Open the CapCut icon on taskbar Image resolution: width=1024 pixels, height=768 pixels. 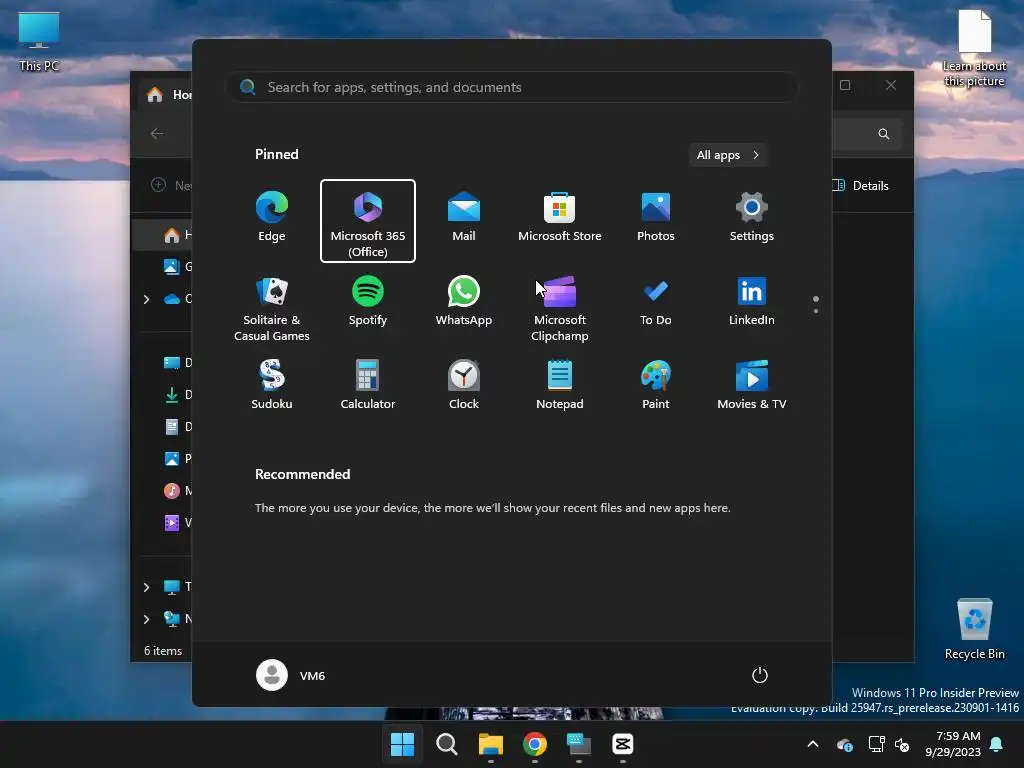coord(623,744)
